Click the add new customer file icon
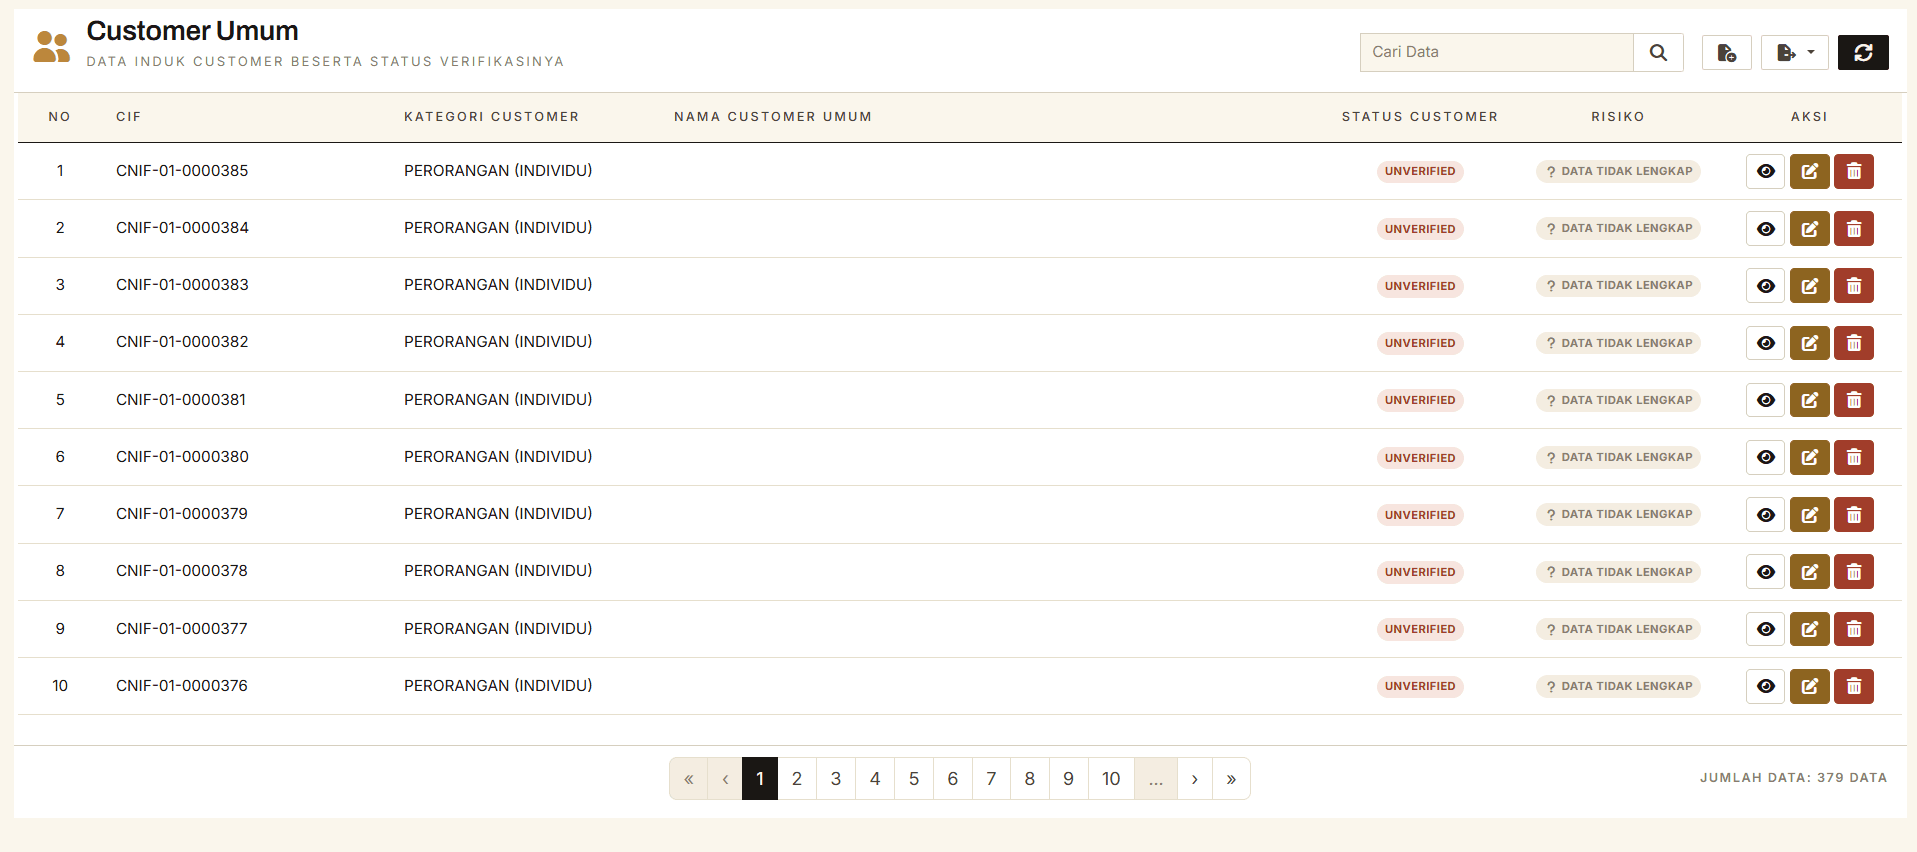Screen dimensions: 1917x852 [x=1726, y=52]
